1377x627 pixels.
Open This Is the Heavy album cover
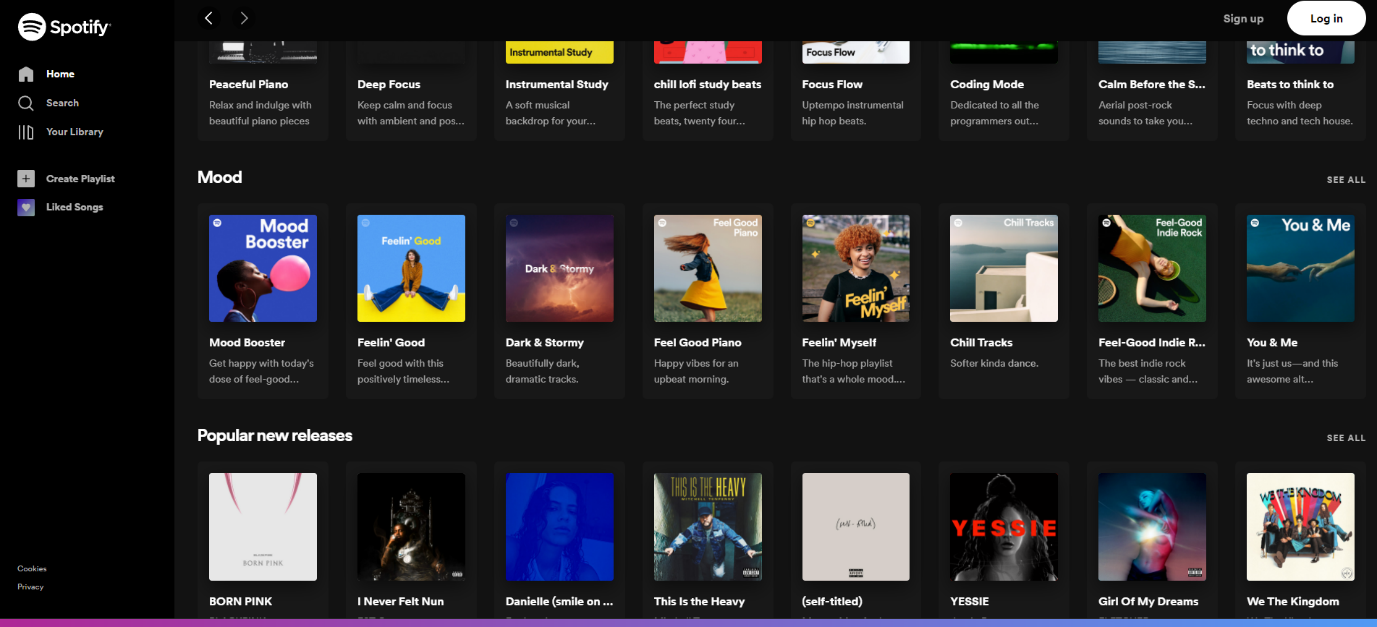coord(708,527)
